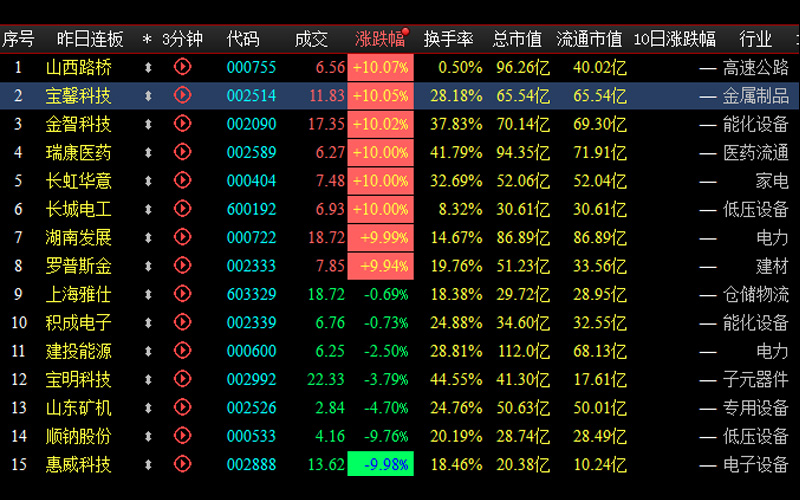Sort by 10日涨跌幅 column header
The height and width of the screenshot is (500, 800).
pyautogui.click(x=674, y=39)
